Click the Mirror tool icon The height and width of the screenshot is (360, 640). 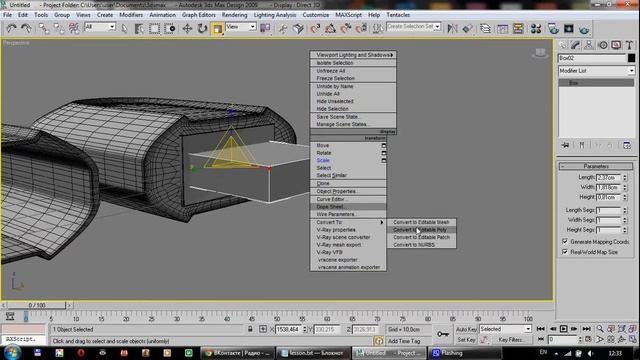pyautogui.click(x=452, y=28)
